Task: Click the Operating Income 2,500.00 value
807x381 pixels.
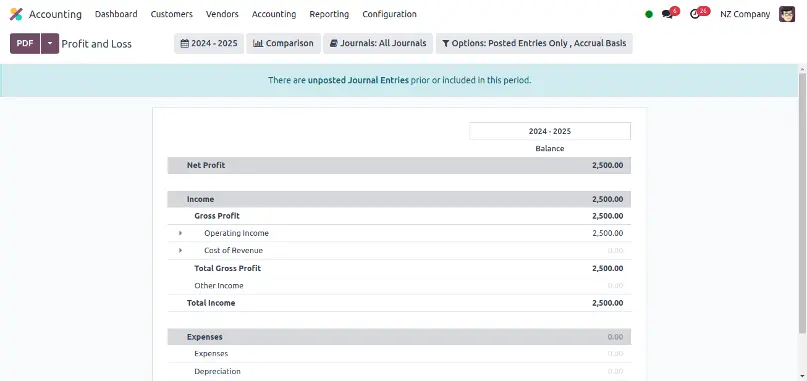Action: click(x=607, y=233)
